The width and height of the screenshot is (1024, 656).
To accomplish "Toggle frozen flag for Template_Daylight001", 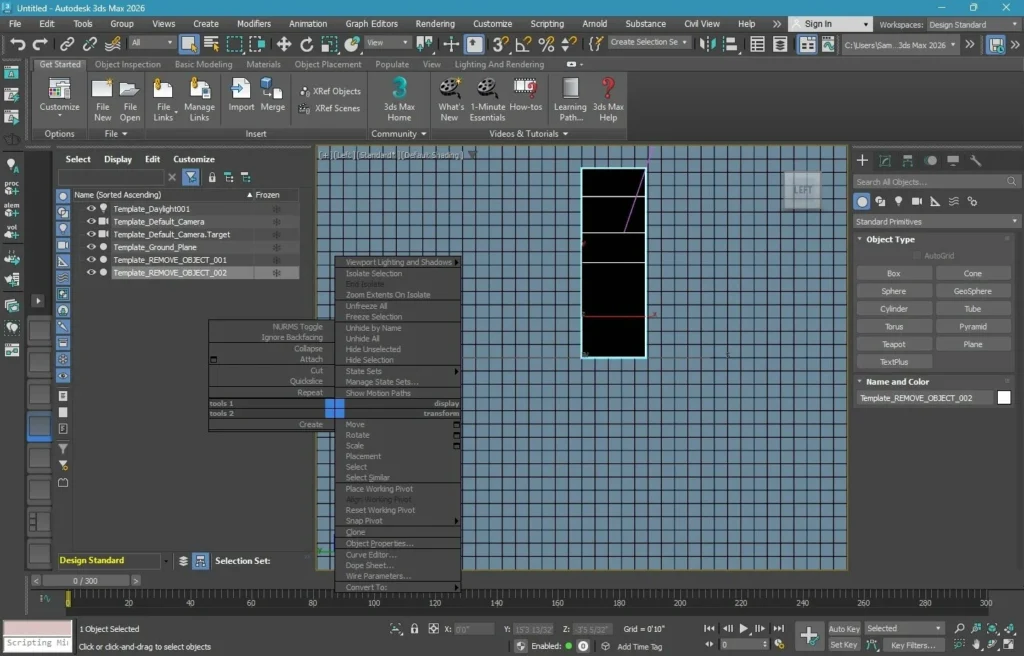I will point(276,209).
